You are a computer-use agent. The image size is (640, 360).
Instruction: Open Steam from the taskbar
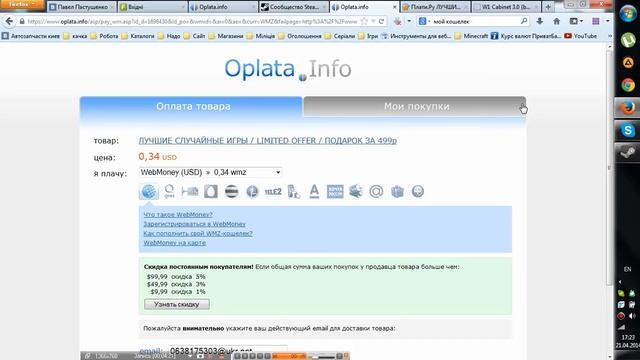tap(627, 153)
